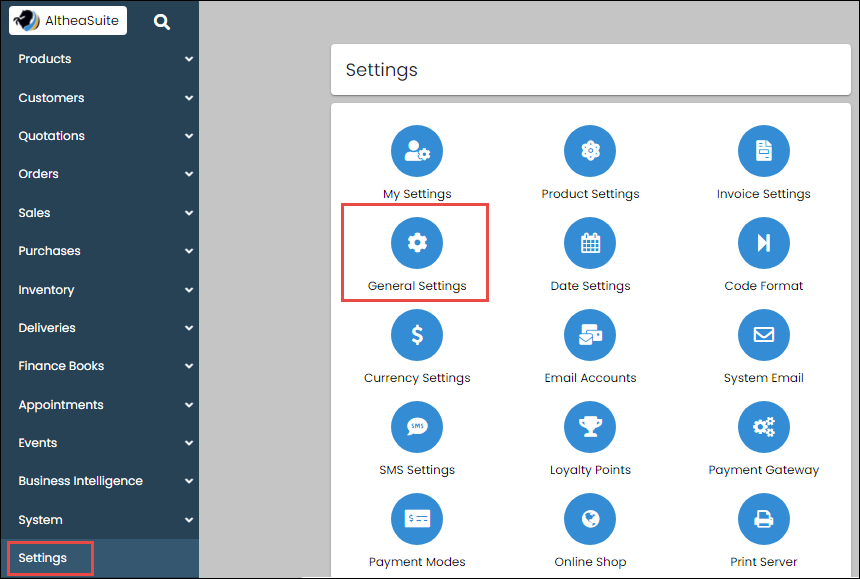
Task: Expand the System menu chevron
Action: 189,520
